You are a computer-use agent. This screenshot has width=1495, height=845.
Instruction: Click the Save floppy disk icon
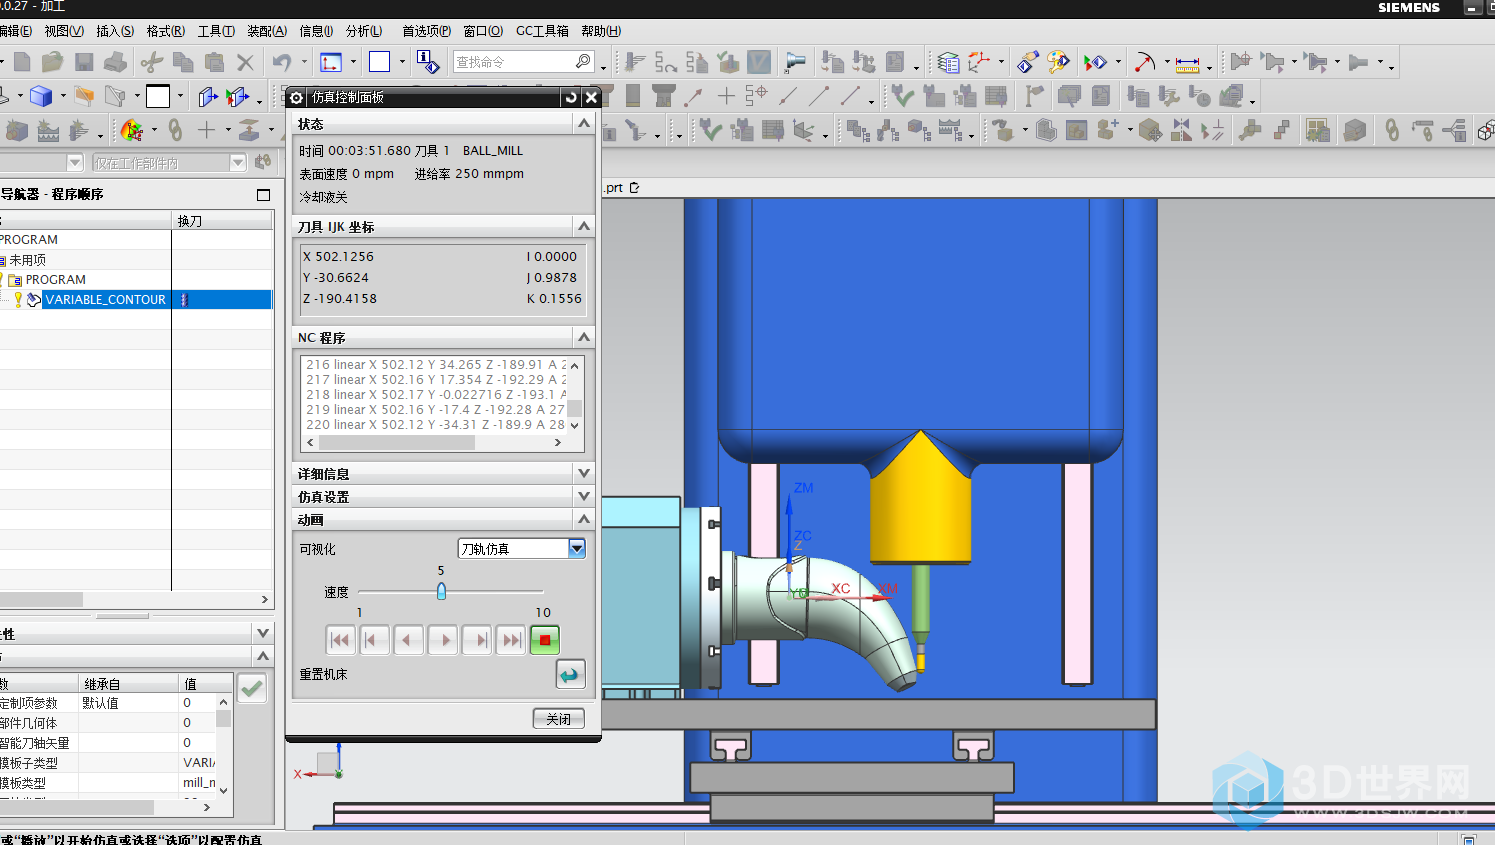(84, 62)
